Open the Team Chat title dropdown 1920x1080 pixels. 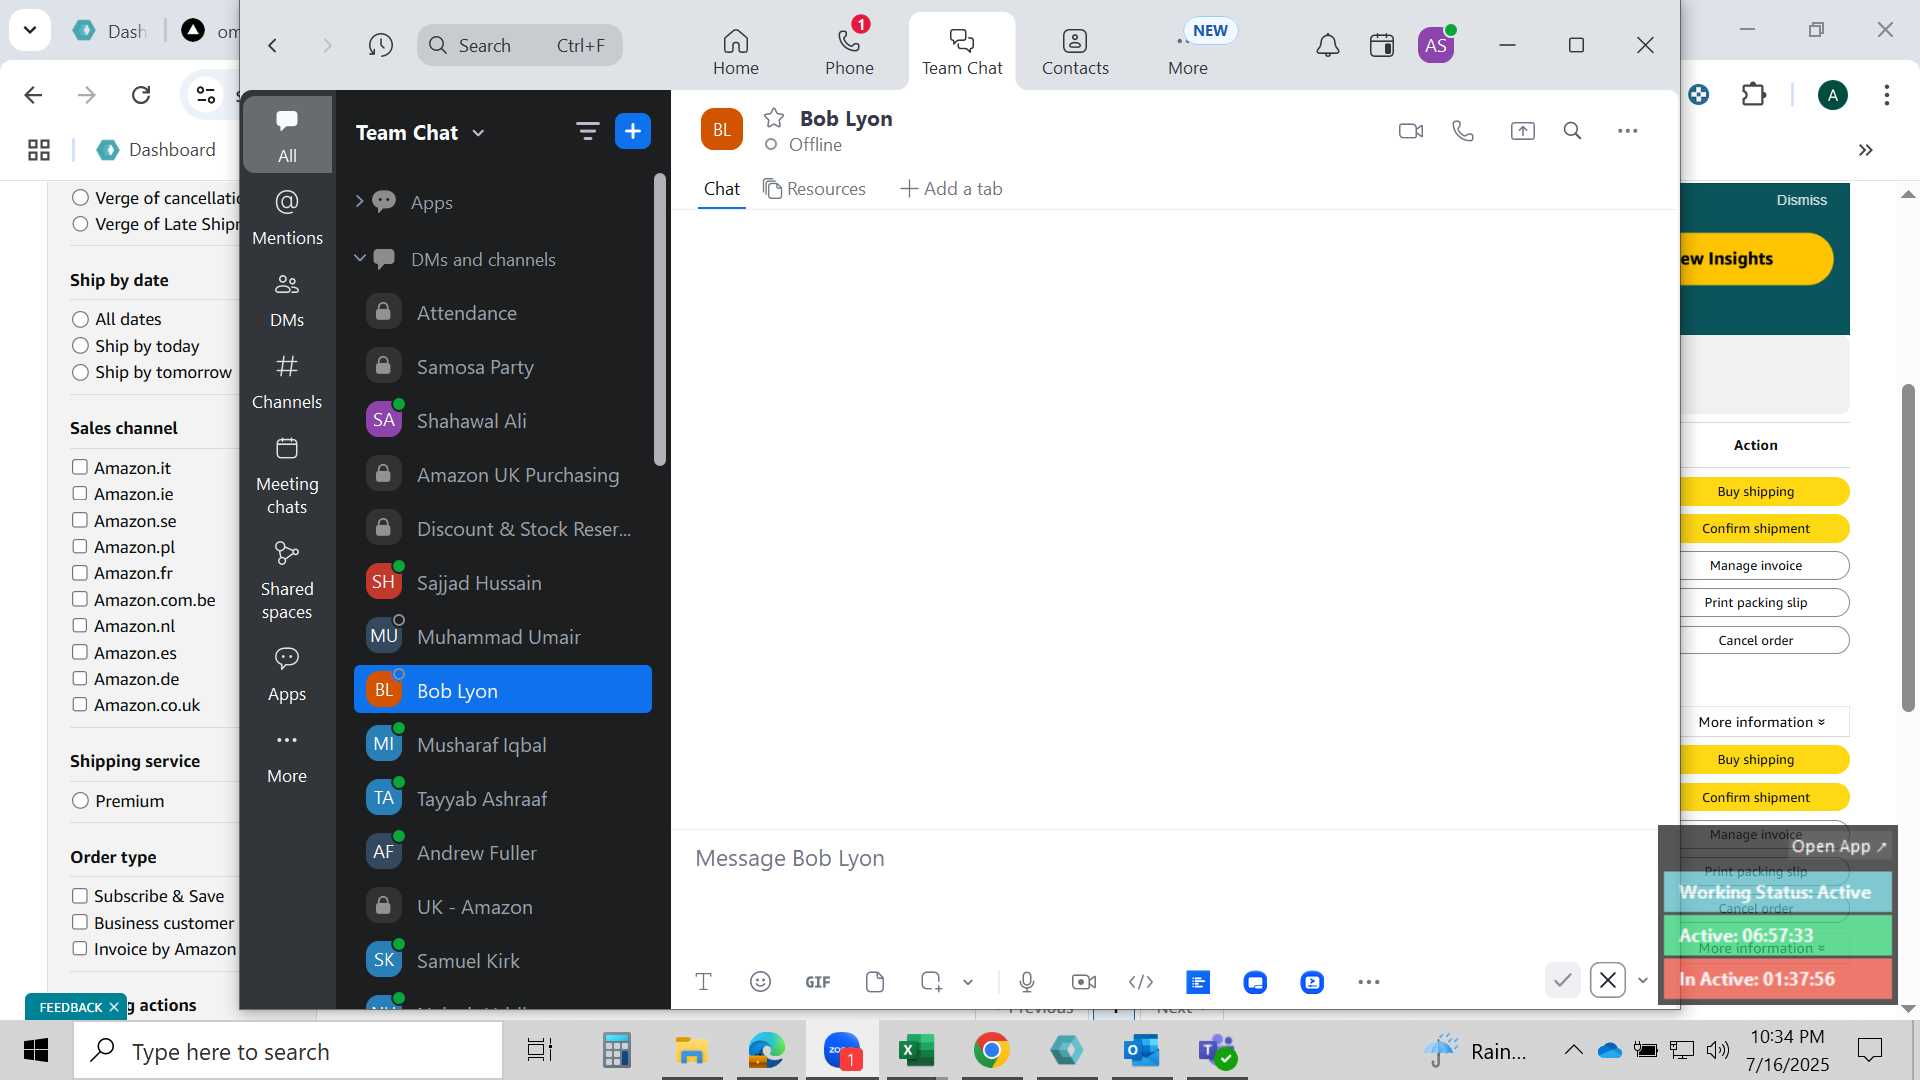point(478,133)
